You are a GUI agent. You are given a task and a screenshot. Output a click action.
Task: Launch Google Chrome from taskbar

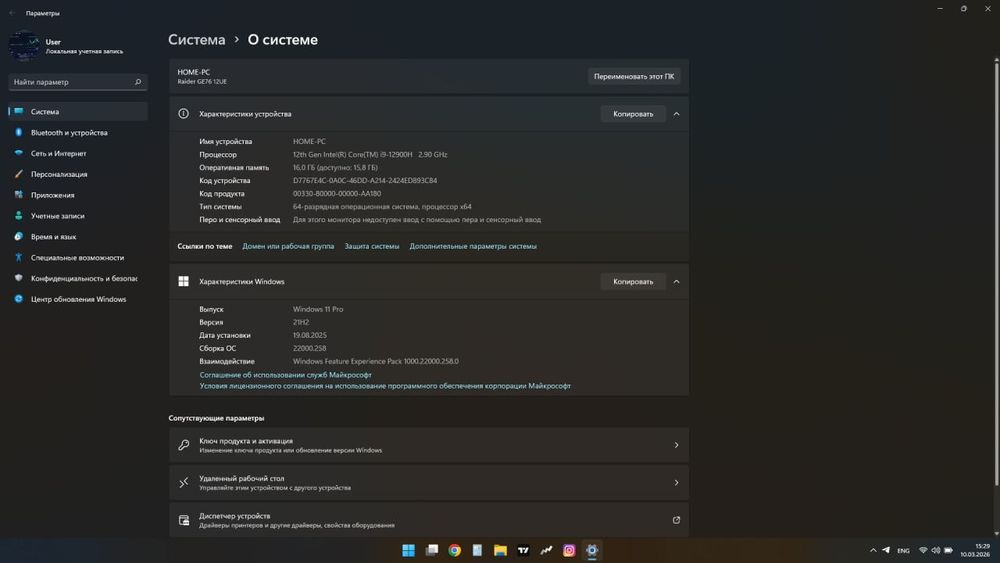[x=455, y=550]
